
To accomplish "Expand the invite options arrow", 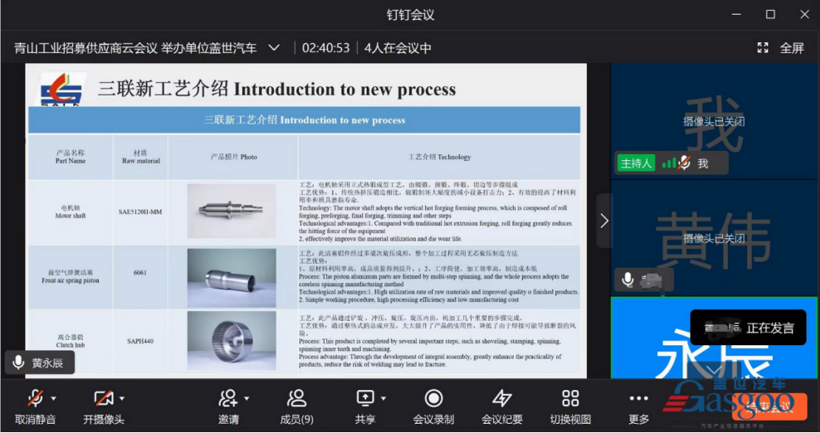I will [246, 398].
